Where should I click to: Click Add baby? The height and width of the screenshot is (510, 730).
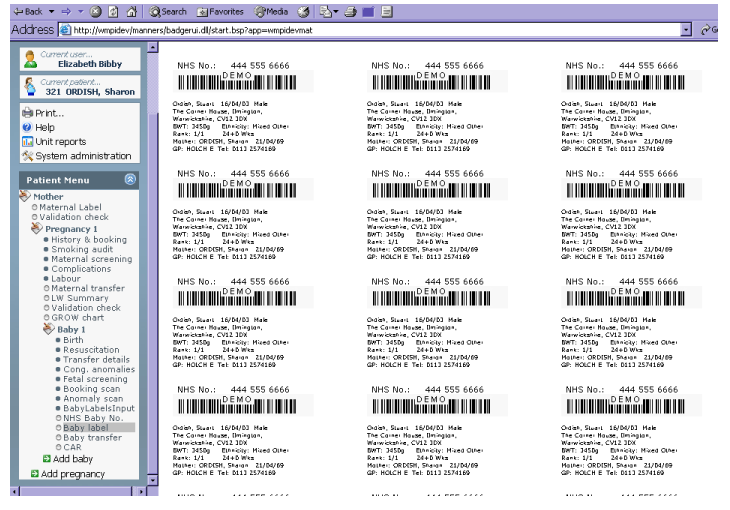[73, 459]
